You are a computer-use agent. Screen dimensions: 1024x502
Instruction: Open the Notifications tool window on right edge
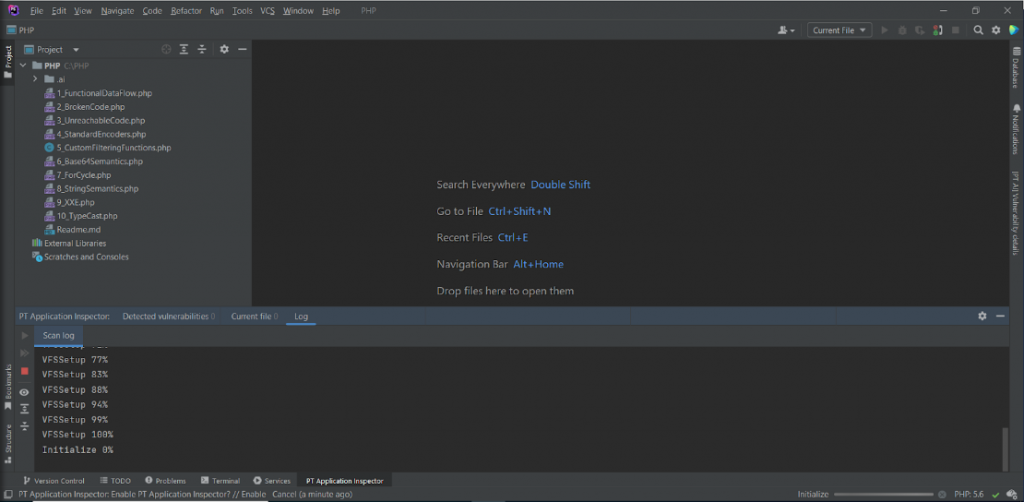click(x=1016, y=129)
